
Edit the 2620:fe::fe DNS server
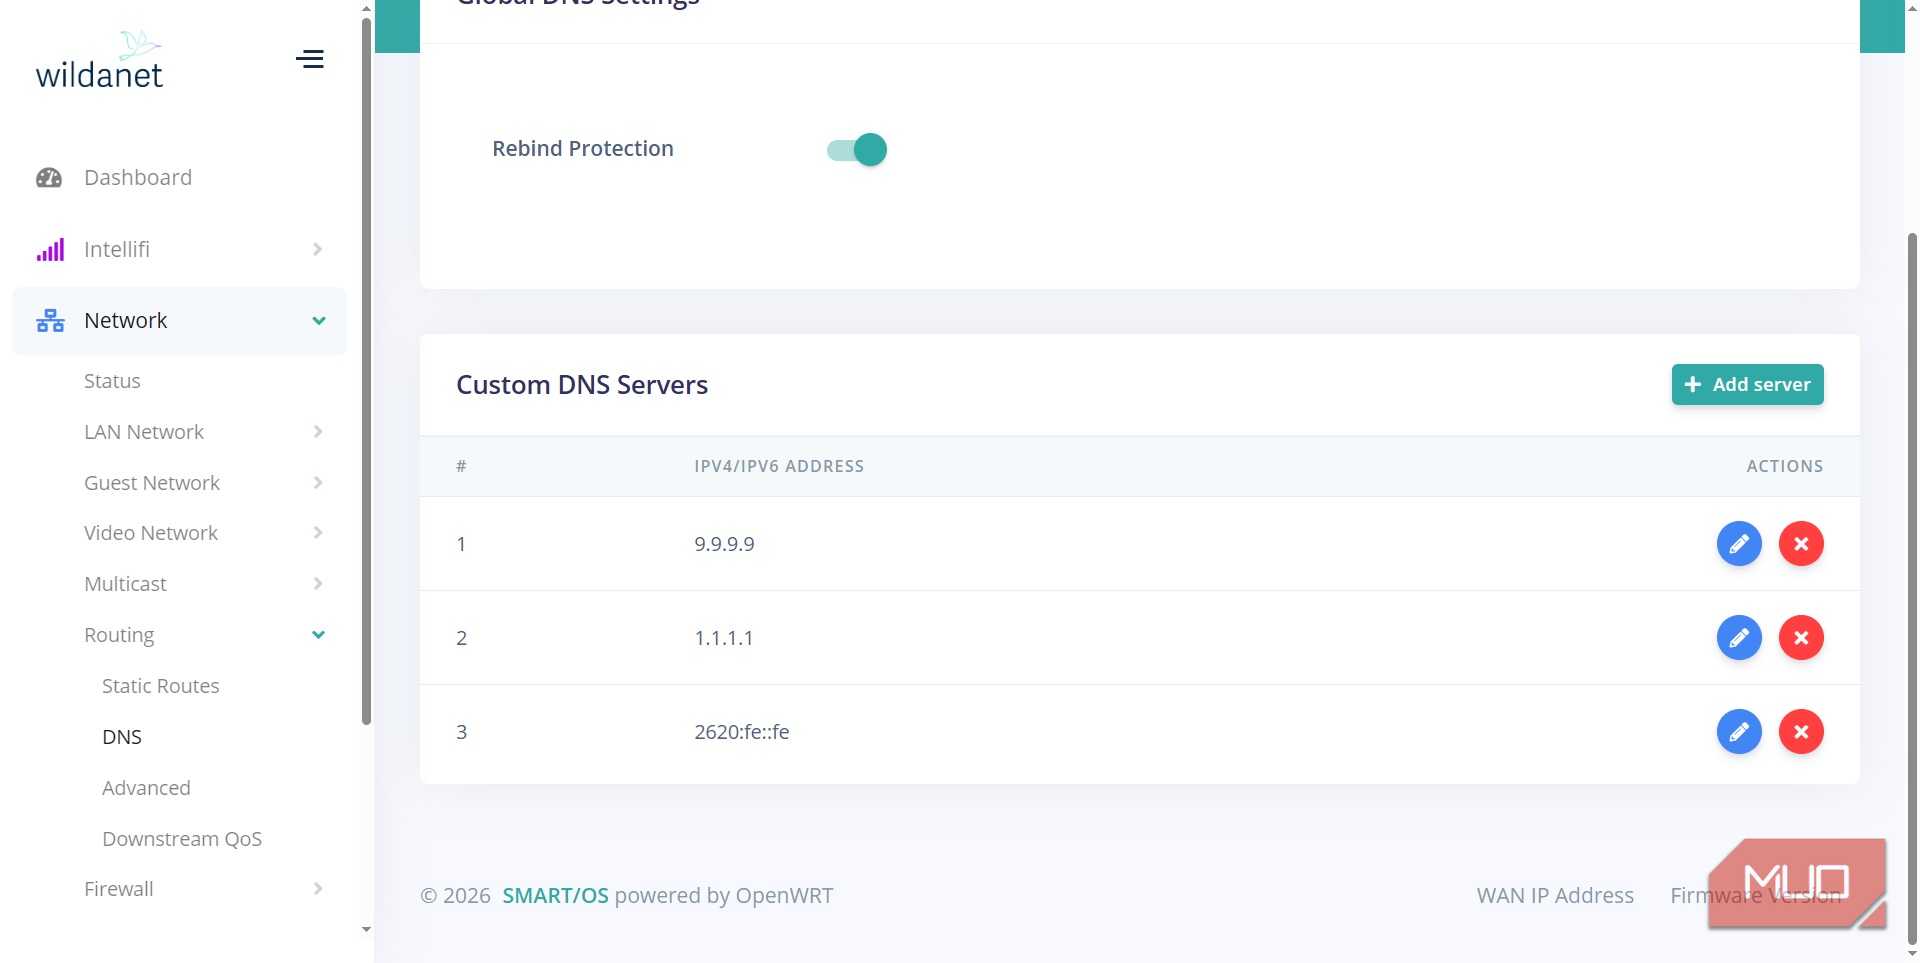[x=1739, y=732]
